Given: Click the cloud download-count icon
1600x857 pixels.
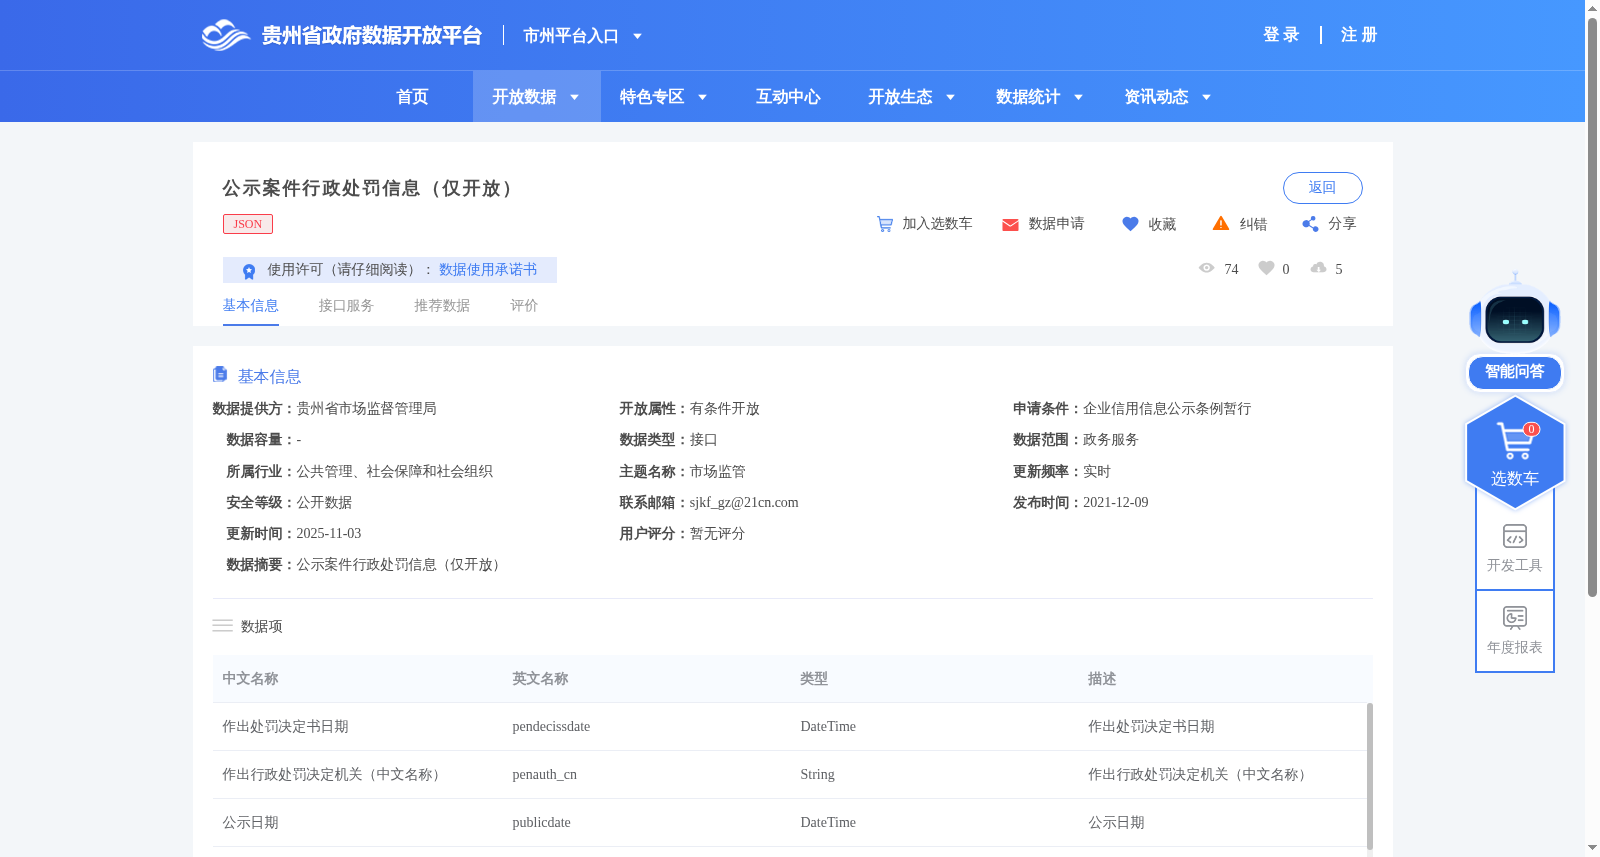Looking at the screenshot, I should click(1318, 268).
